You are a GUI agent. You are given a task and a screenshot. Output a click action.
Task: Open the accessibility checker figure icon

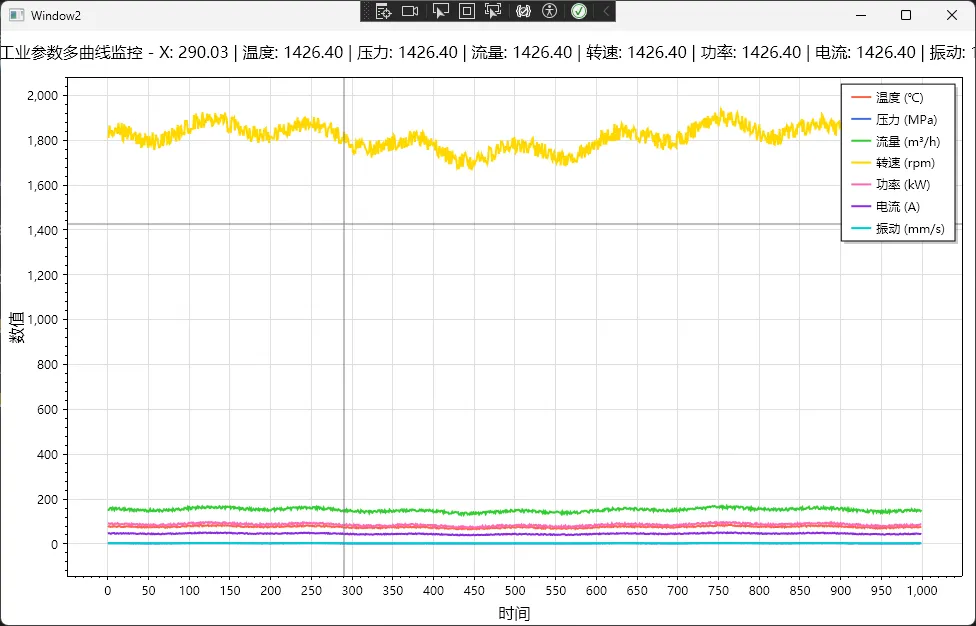(549, 11)
